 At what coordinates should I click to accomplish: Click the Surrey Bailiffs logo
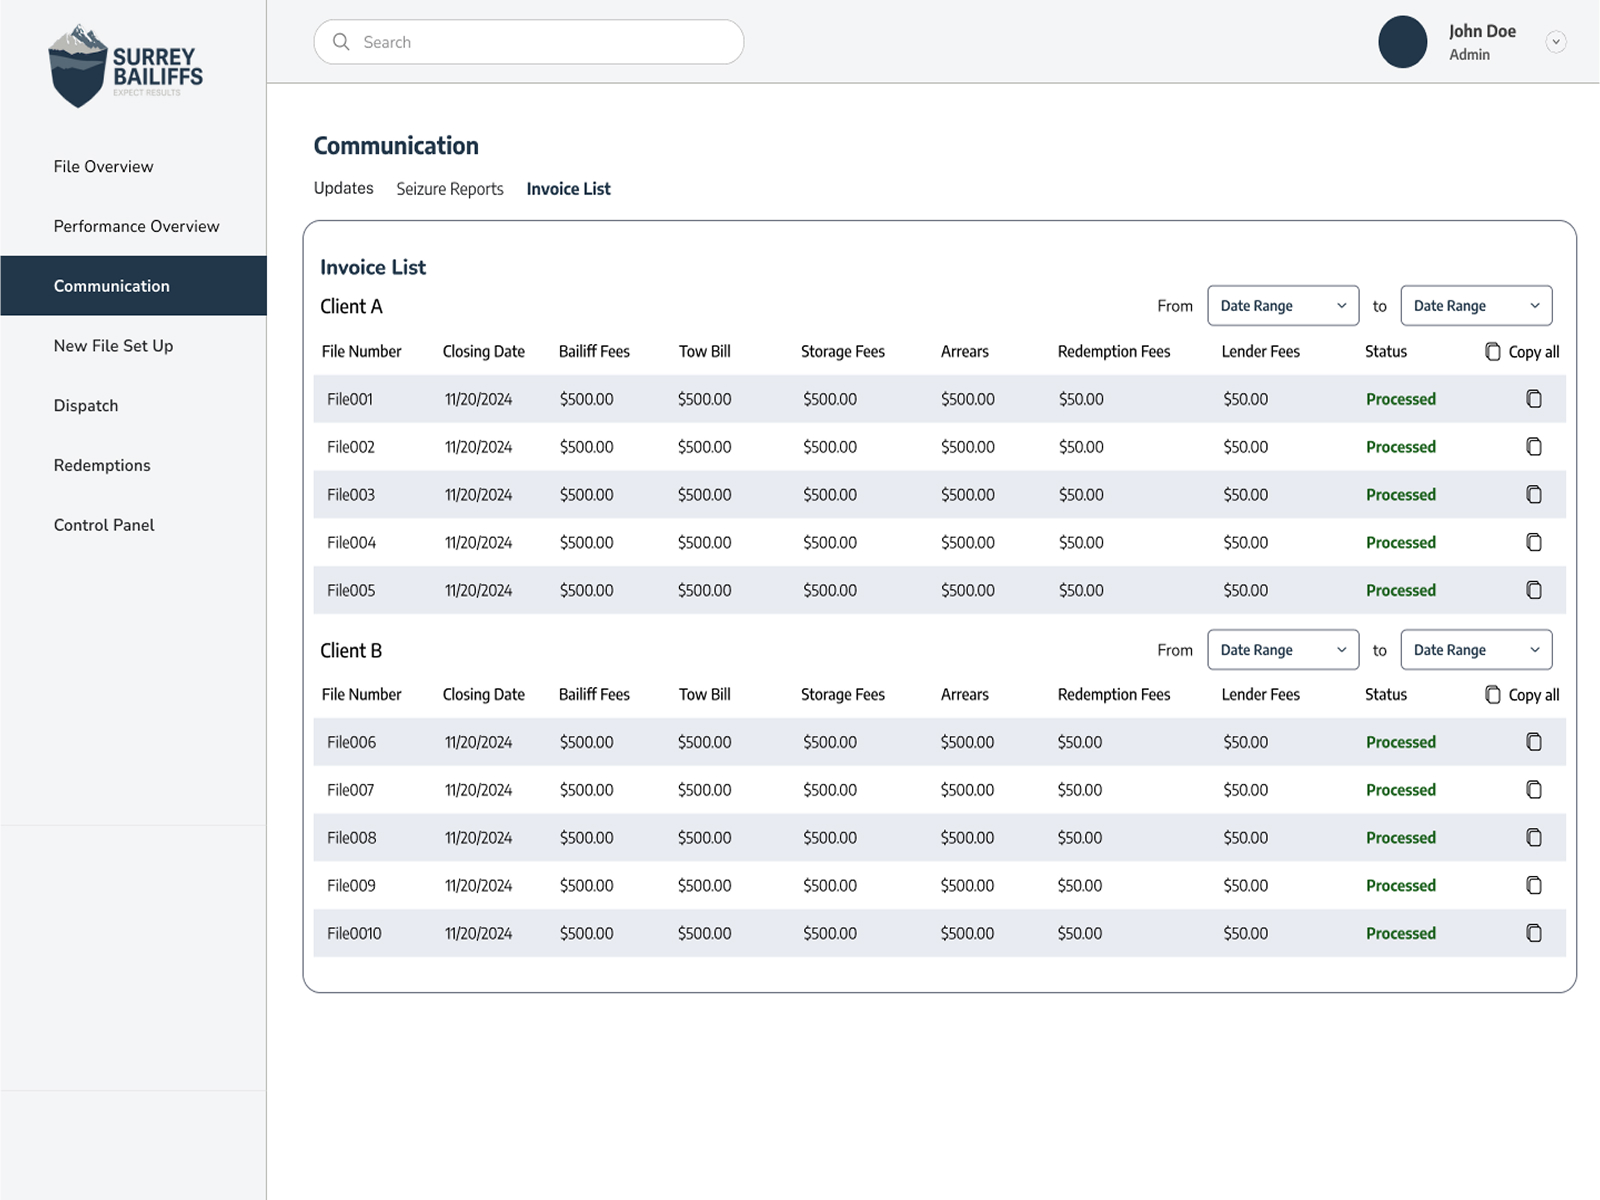click(x=125, y=65)
